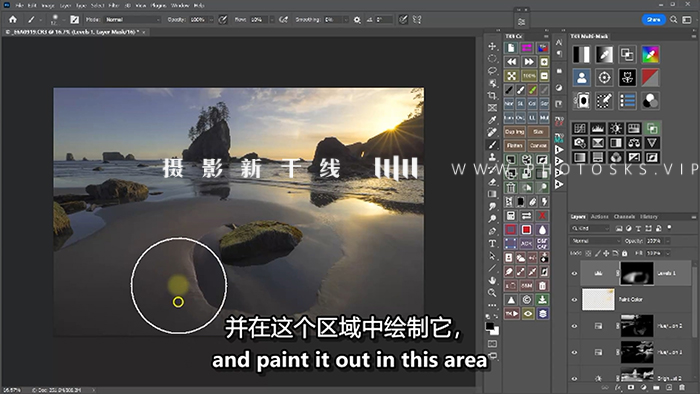
Task: Click the TK rewind double-arrow button
Action: click(511, 62)
